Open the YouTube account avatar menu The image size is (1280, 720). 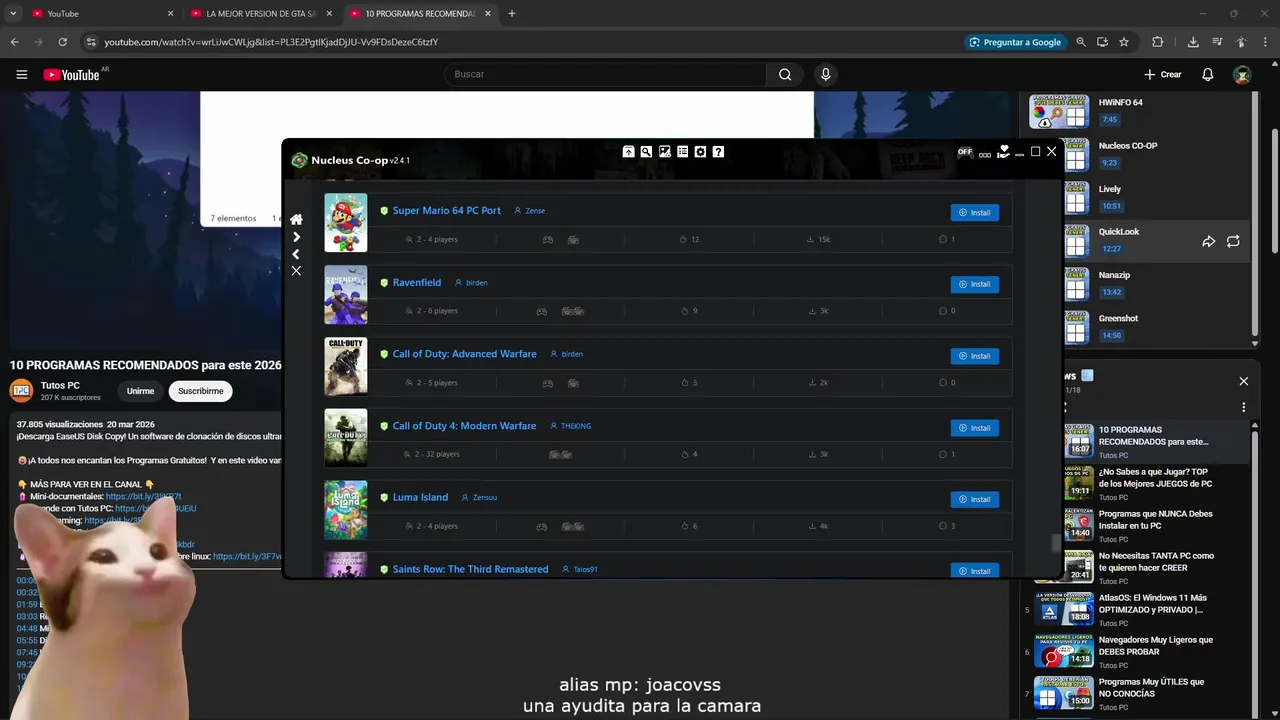point(1242,75)
